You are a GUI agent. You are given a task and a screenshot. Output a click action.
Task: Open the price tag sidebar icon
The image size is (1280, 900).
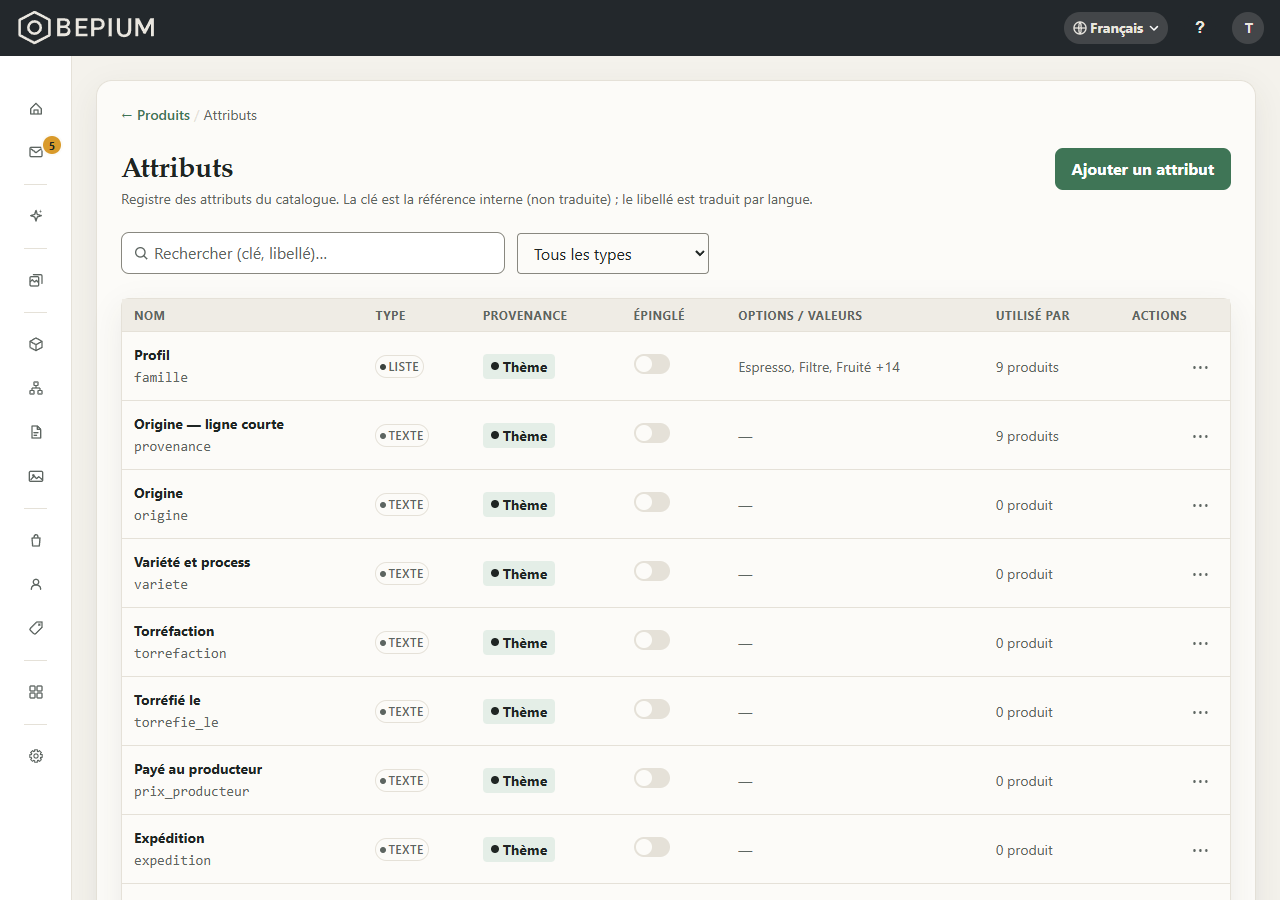(x=36, y=628)
